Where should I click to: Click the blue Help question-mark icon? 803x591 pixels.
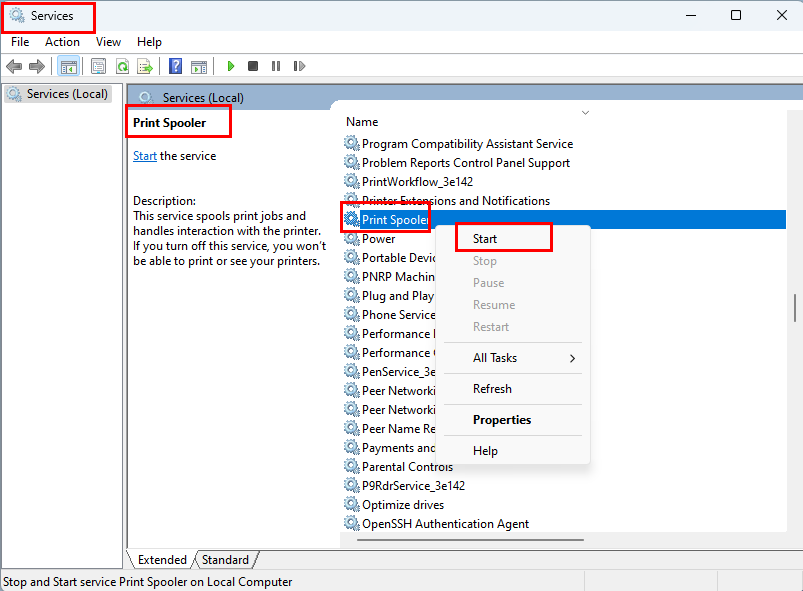(x=175, y=66)
